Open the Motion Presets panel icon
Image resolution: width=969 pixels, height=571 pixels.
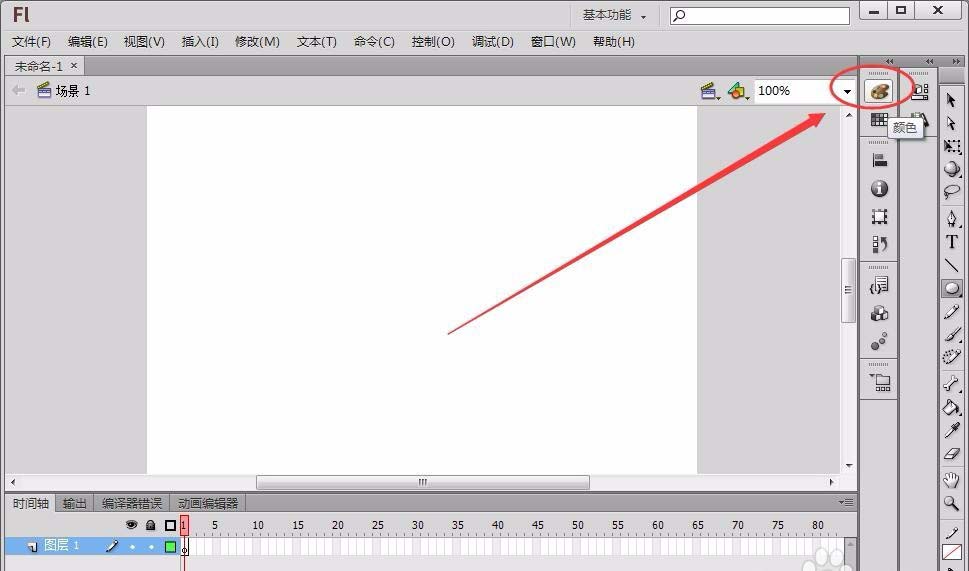pyautogui.click(x=879, y=341)
